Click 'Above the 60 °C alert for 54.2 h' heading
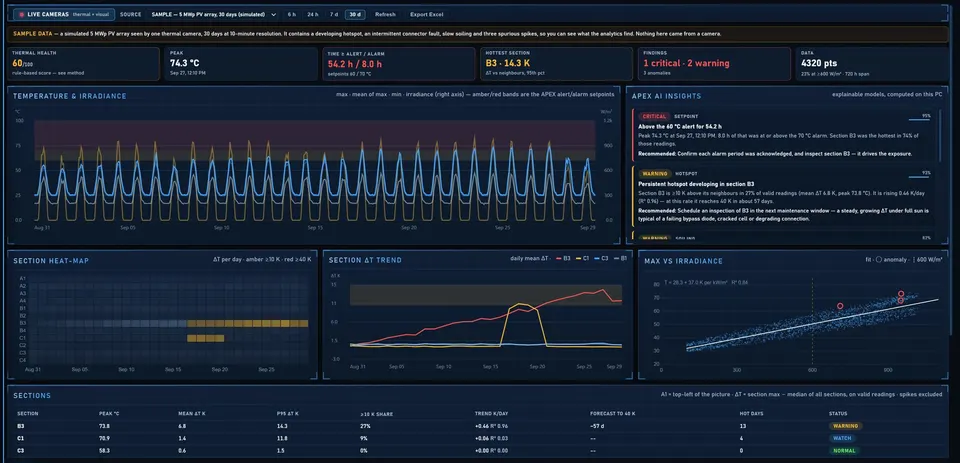 680,126
